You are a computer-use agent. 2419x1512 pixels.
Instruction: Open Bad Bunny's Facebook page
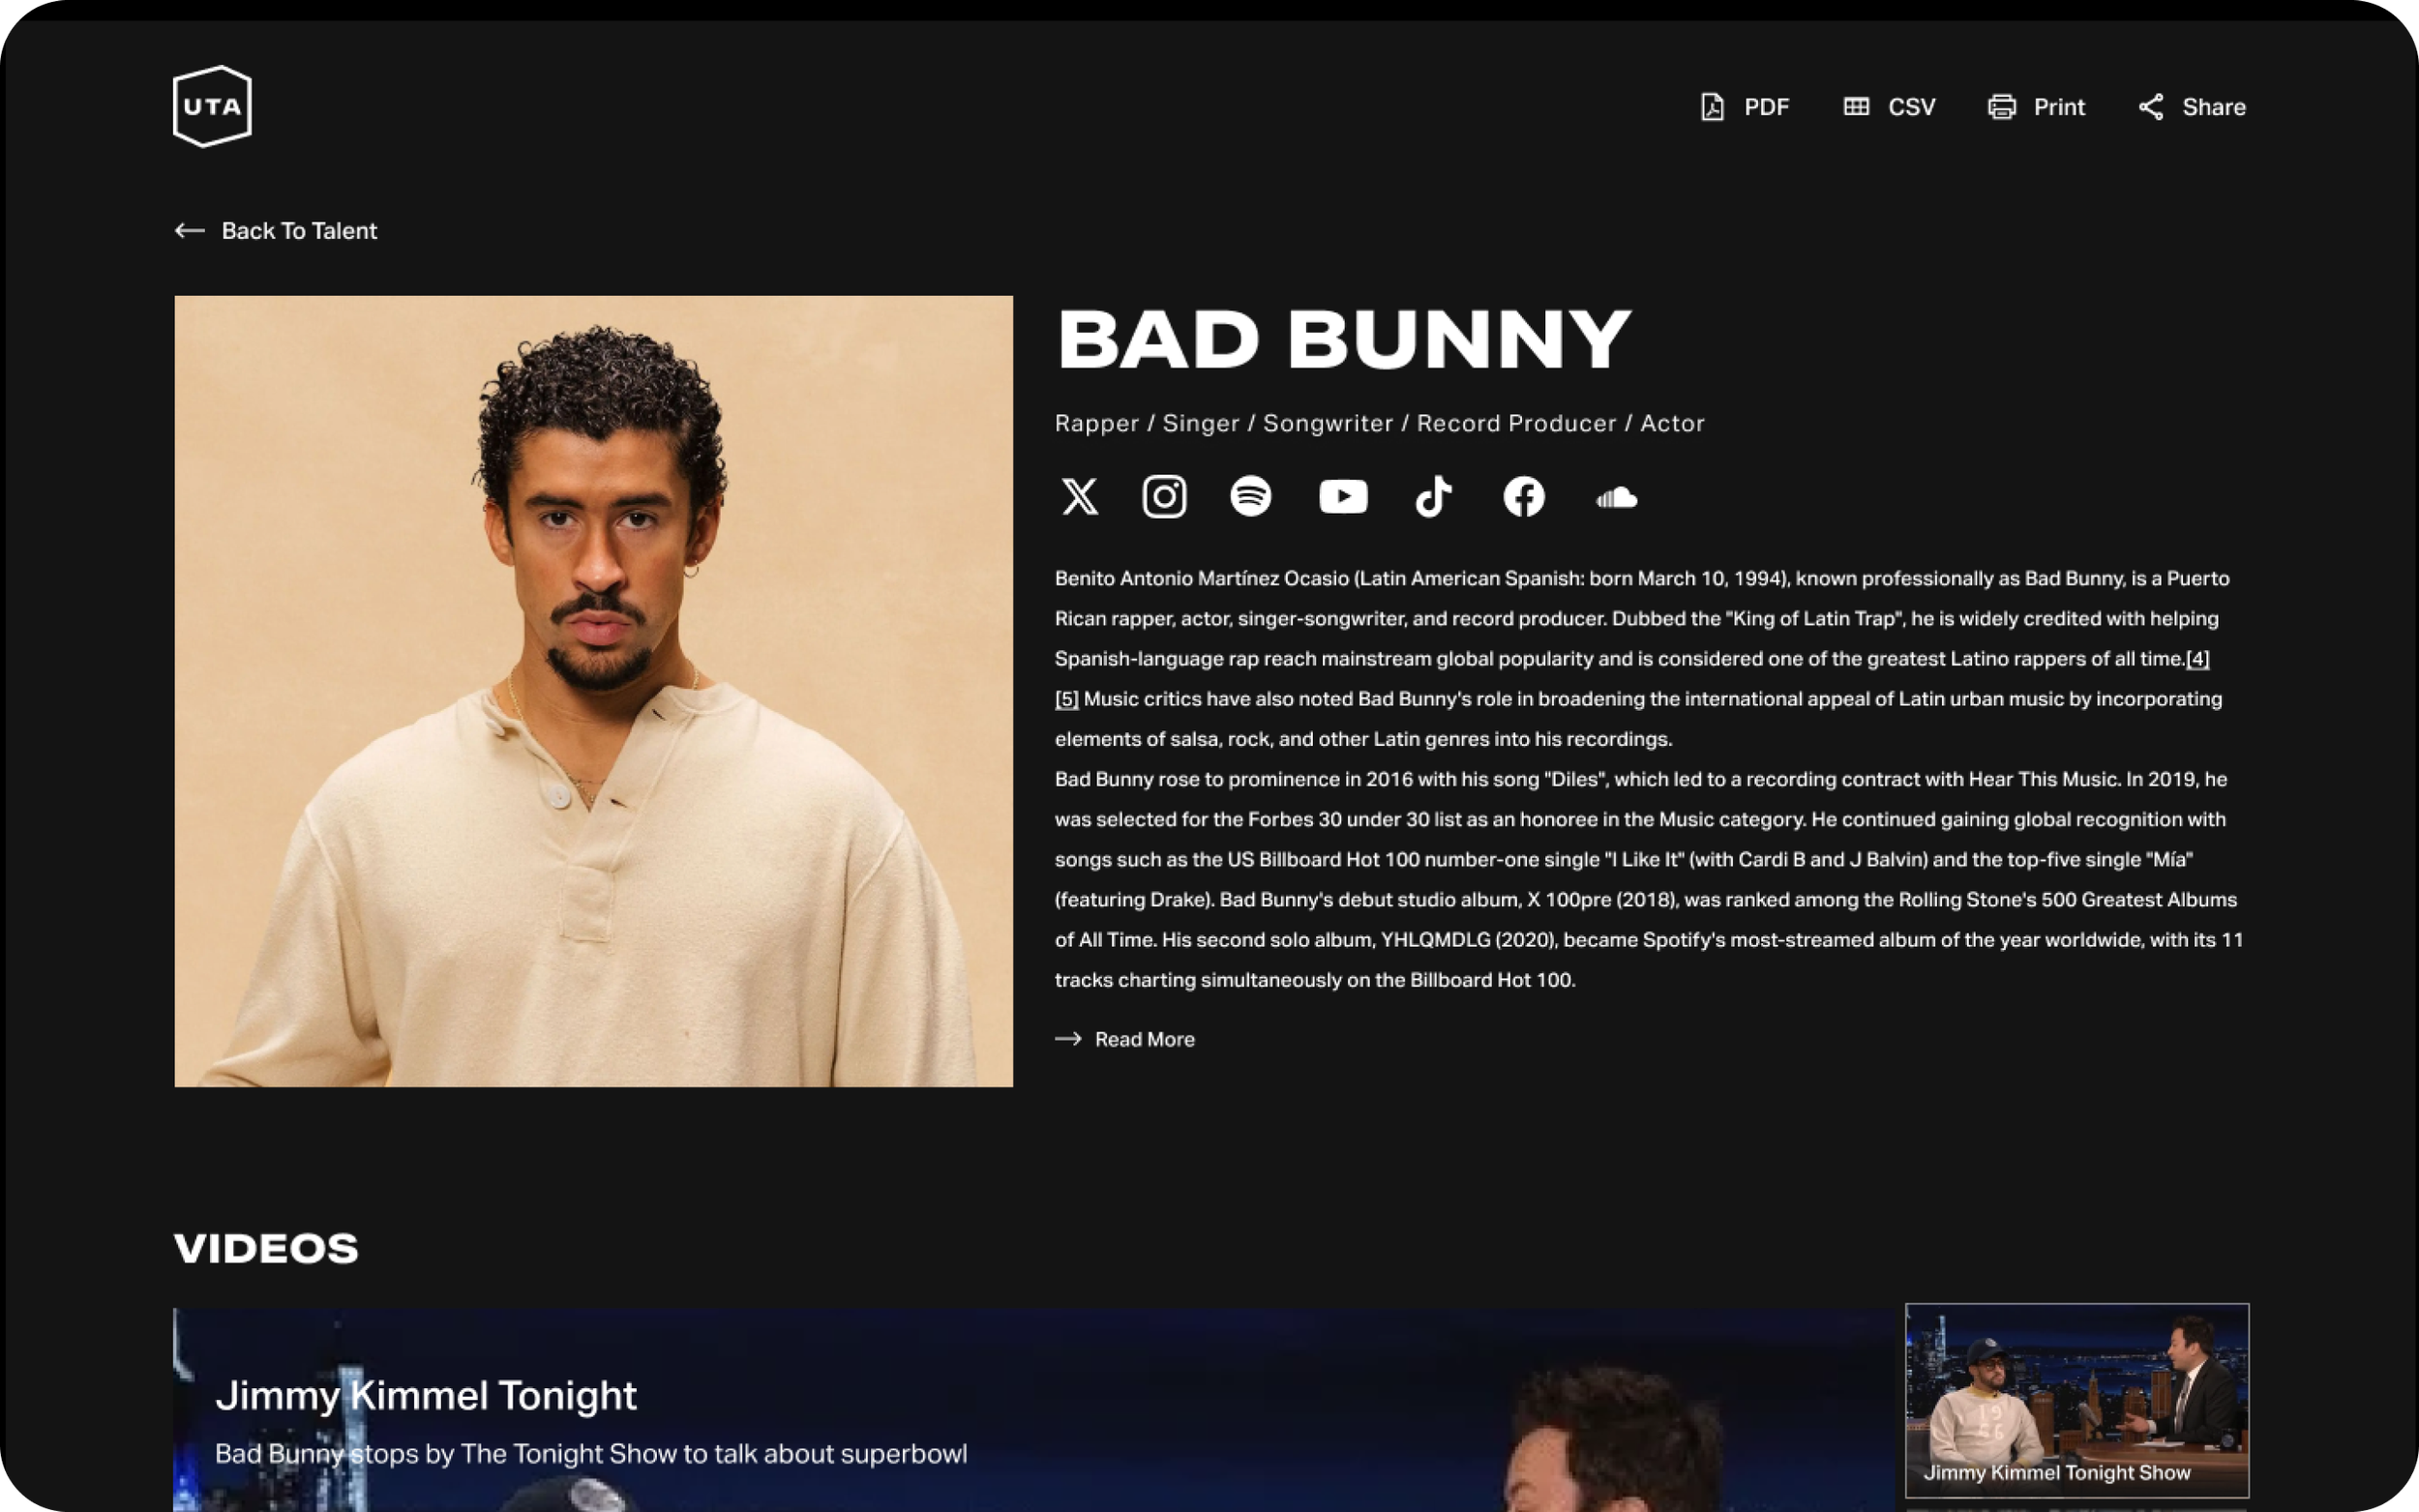[1524, 496]
